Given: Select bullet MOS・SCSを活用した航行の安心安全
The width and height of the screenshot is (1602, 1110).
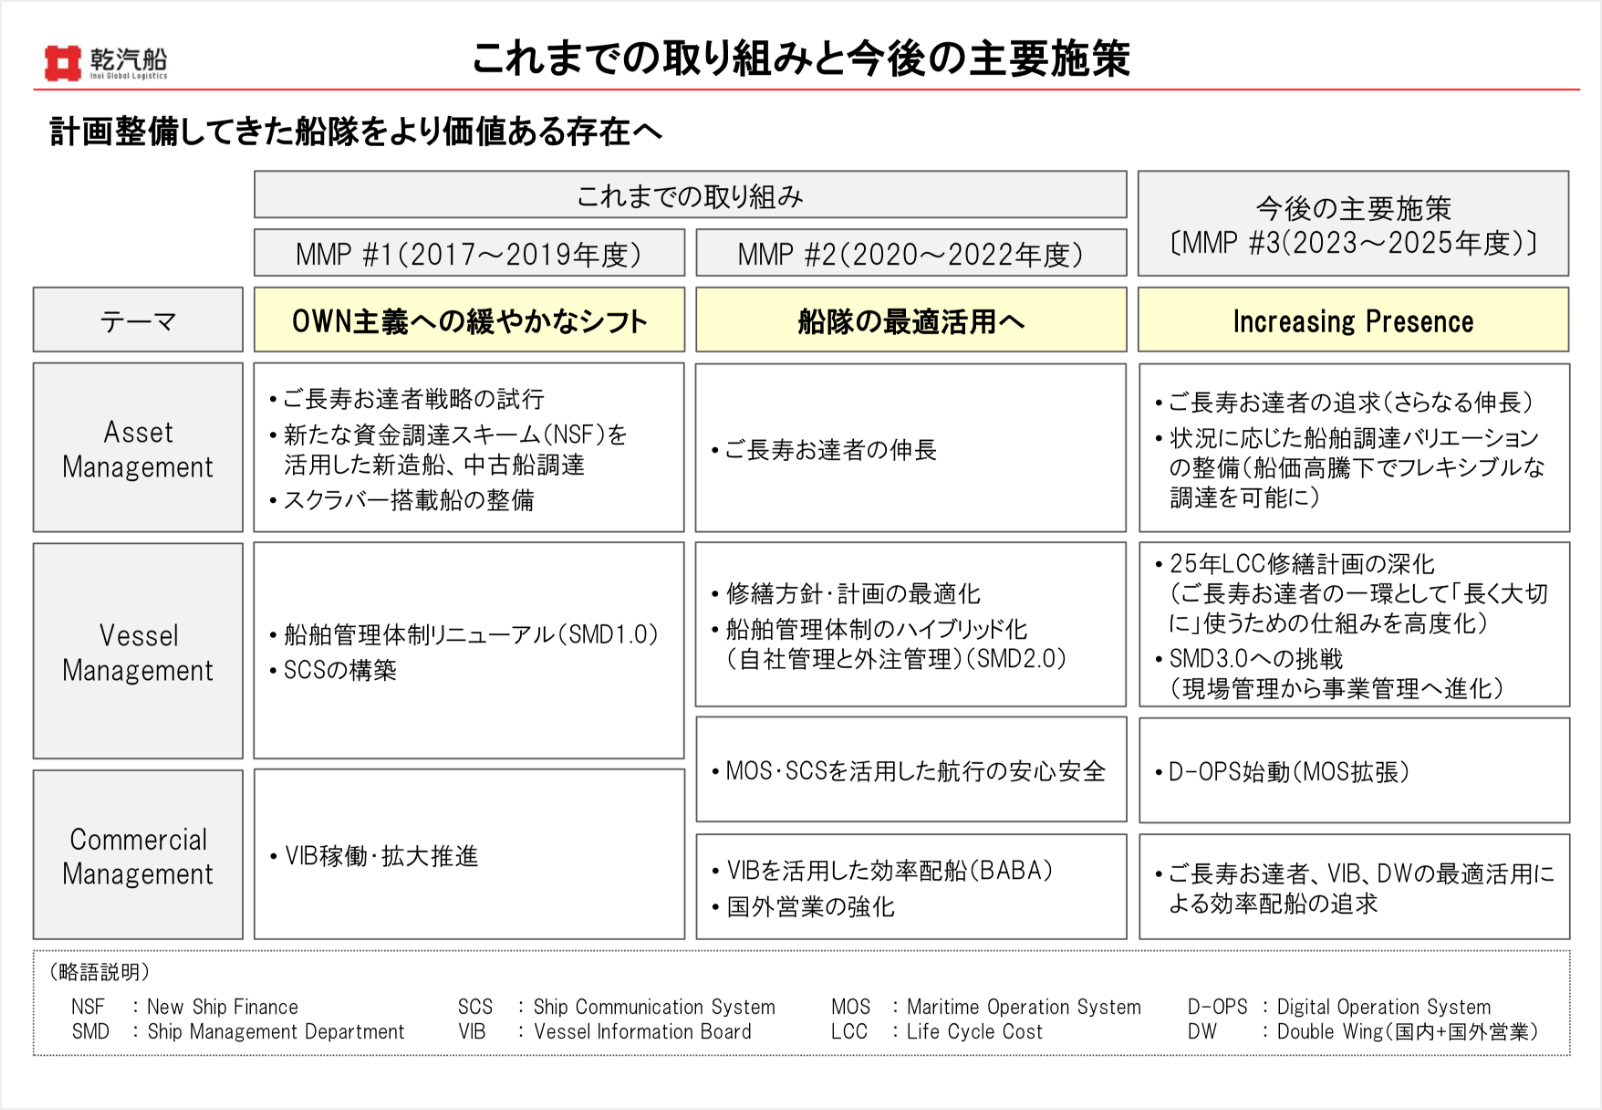Looking at the screenshot, I should [x=909, y=771].
